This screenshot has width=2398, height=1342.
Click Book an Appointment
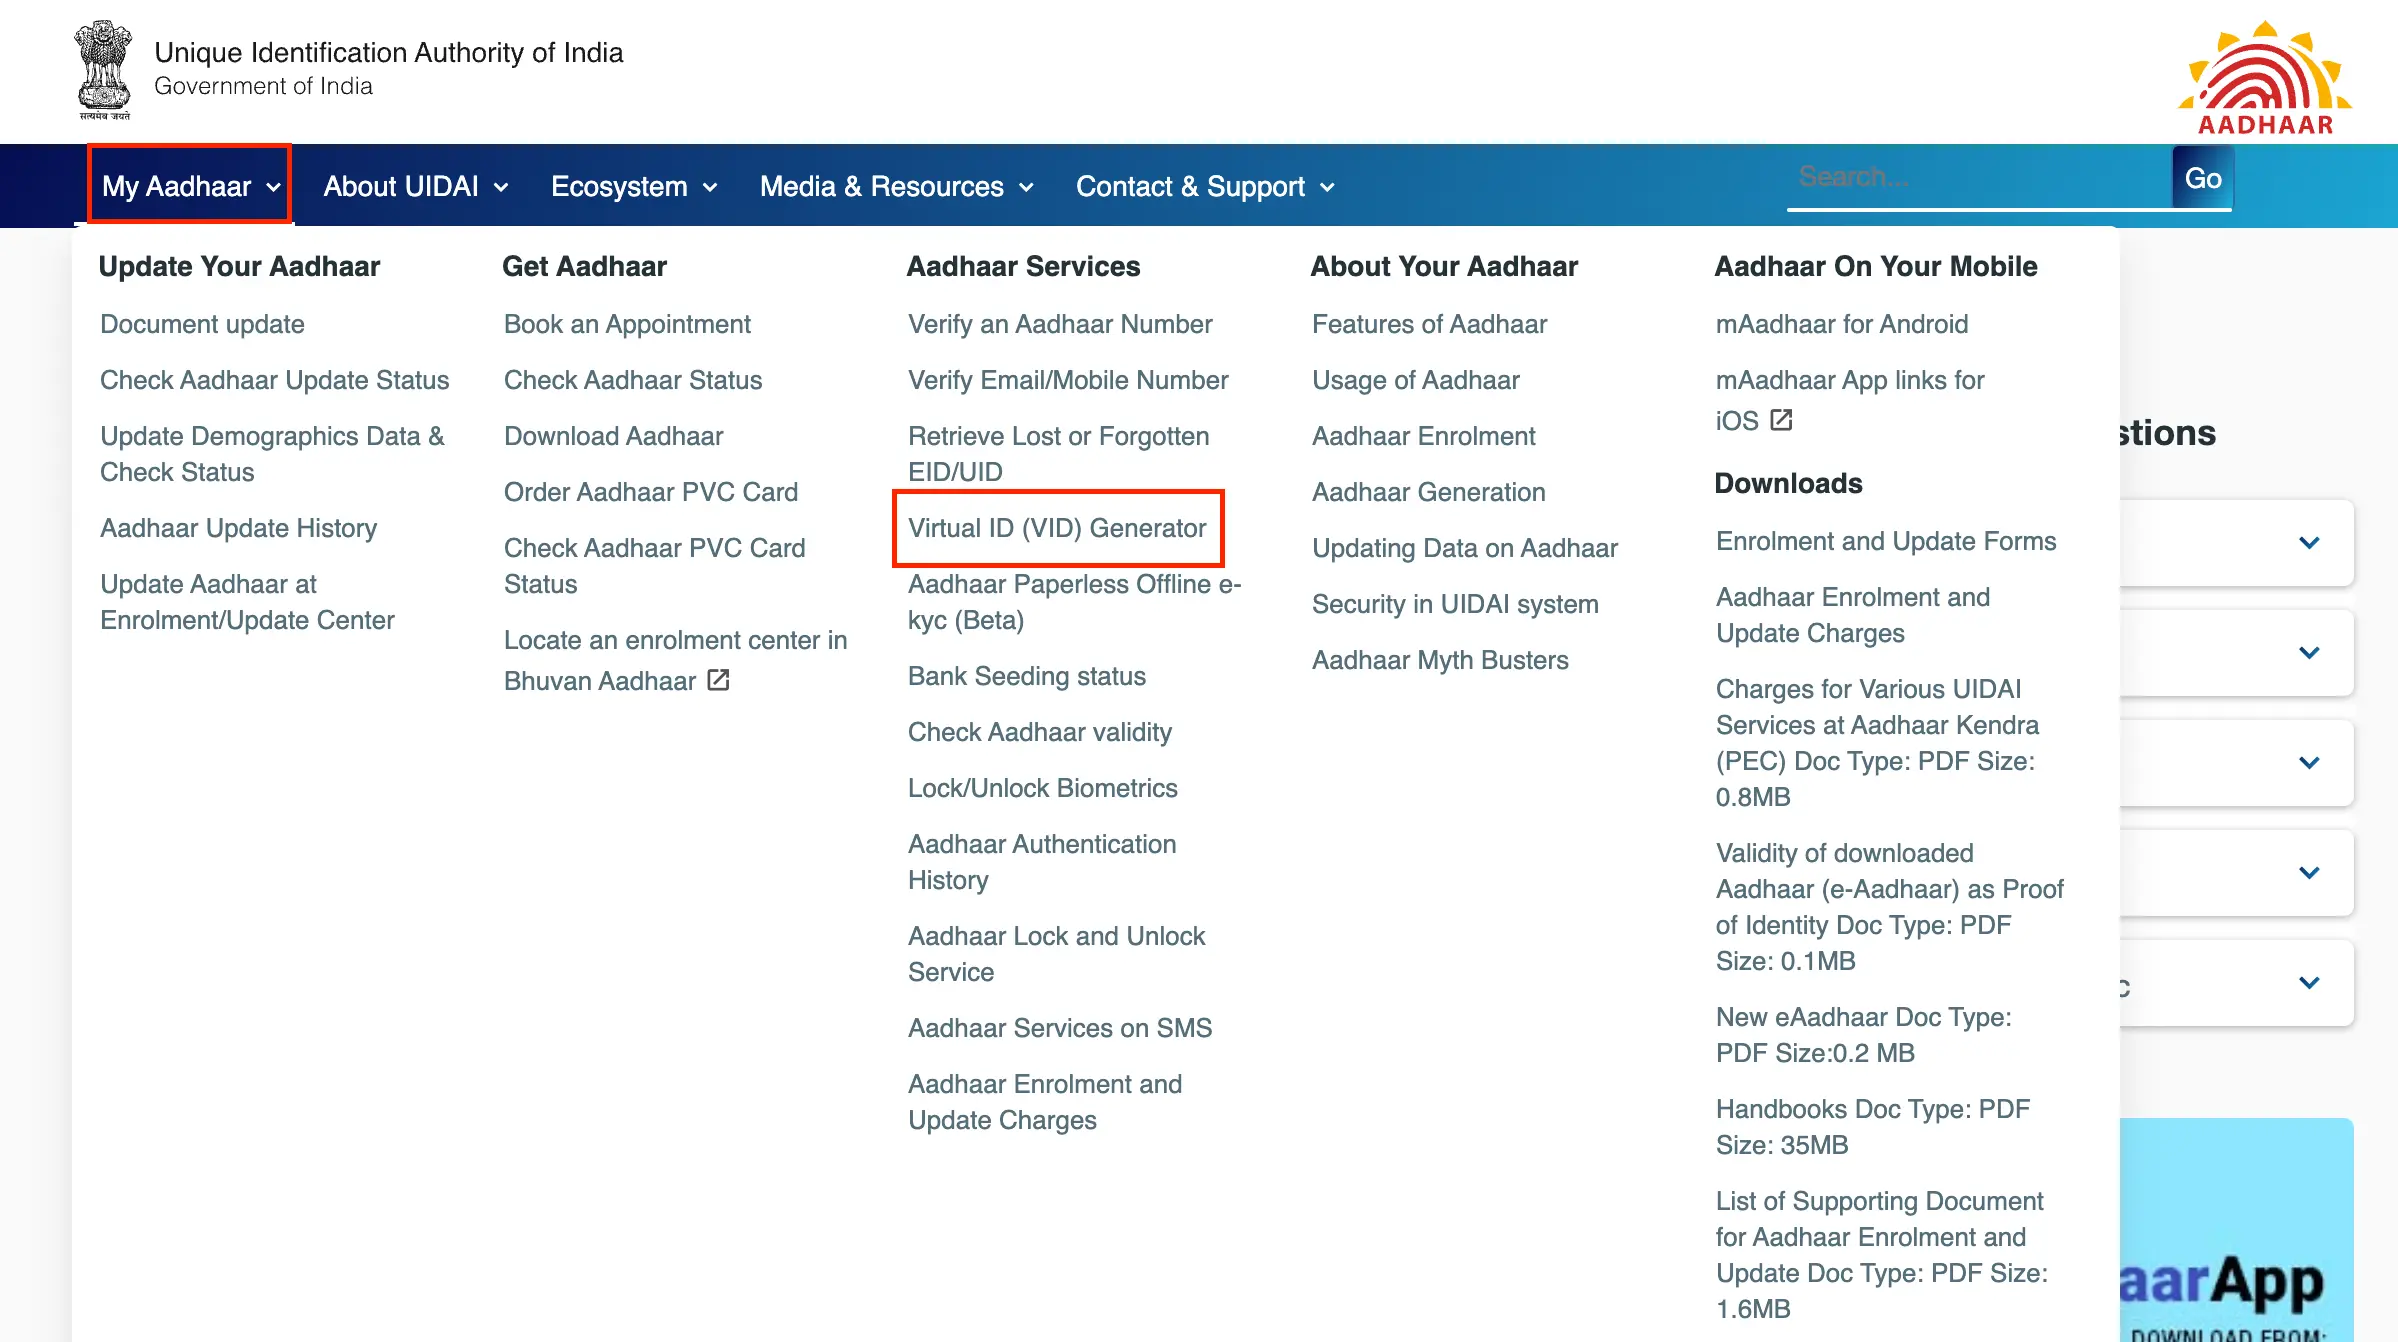[x=627, y=323]
